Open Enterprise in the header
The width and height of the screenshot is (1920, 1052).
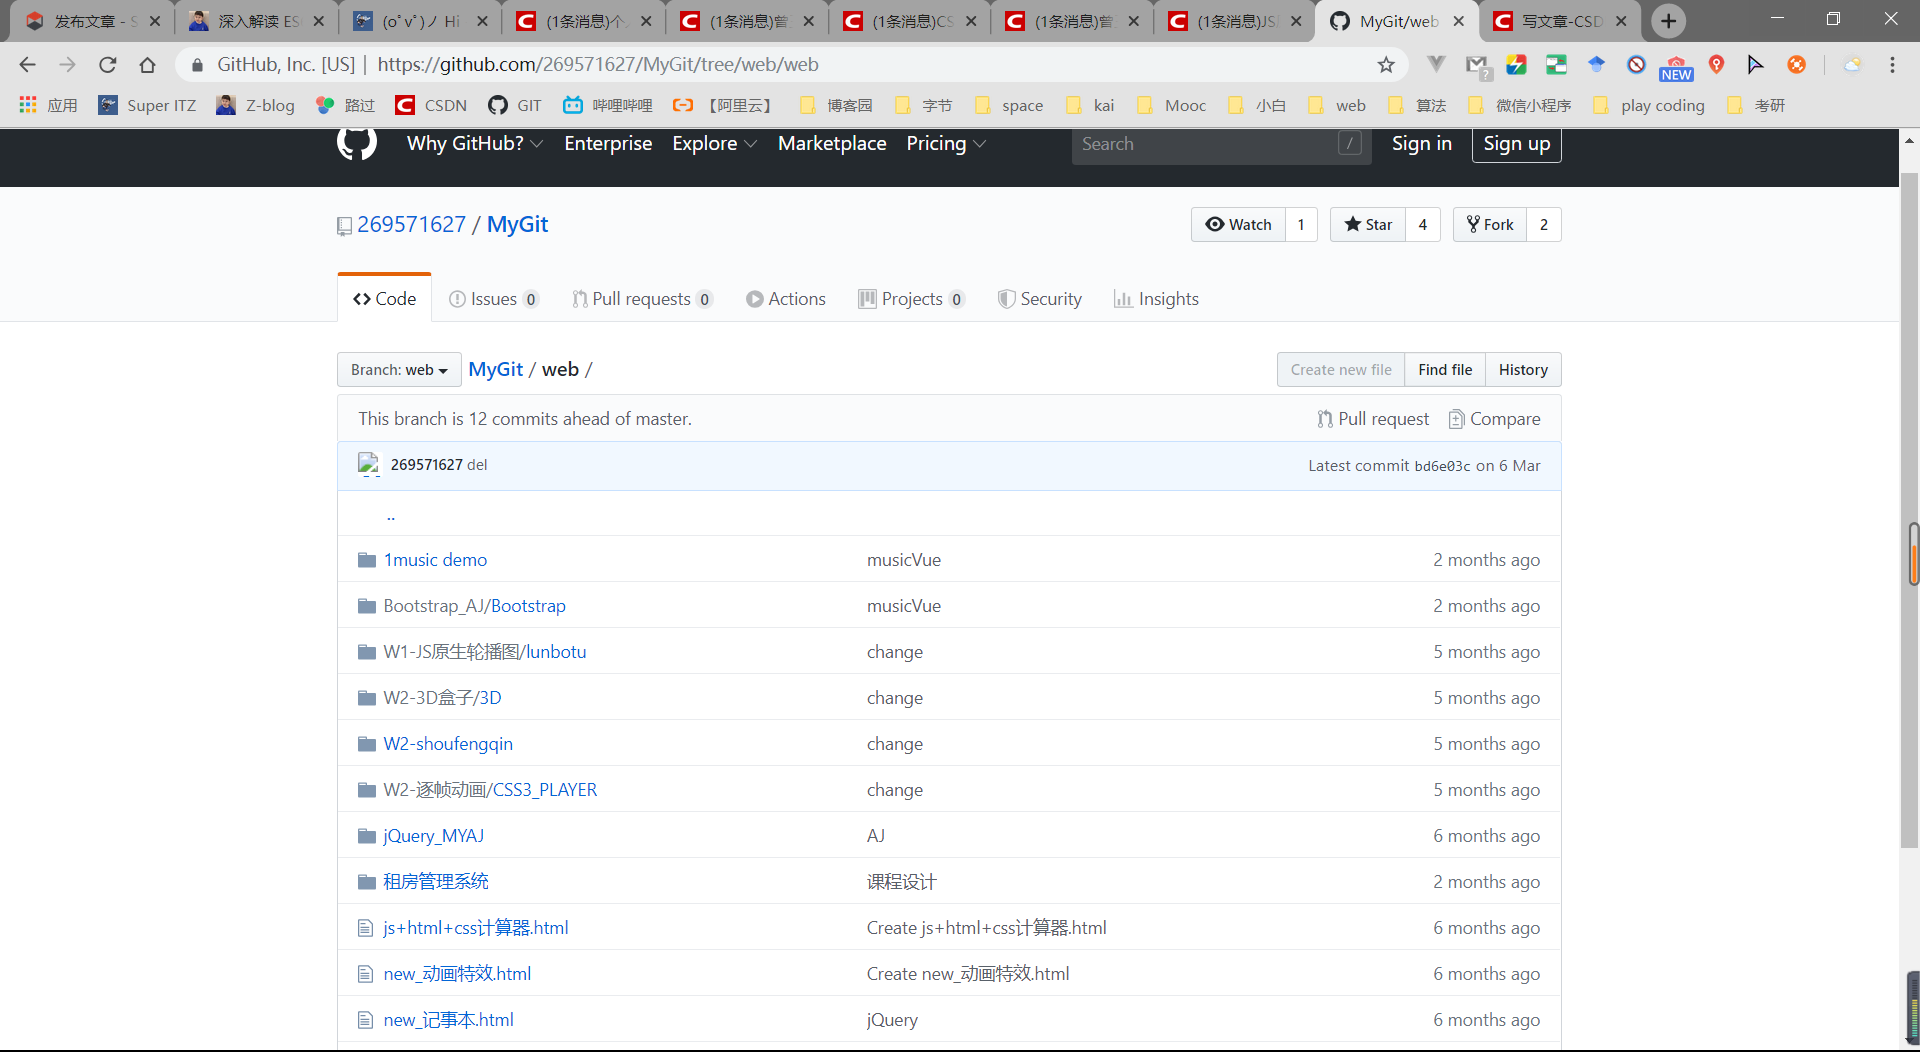[608, 144]
